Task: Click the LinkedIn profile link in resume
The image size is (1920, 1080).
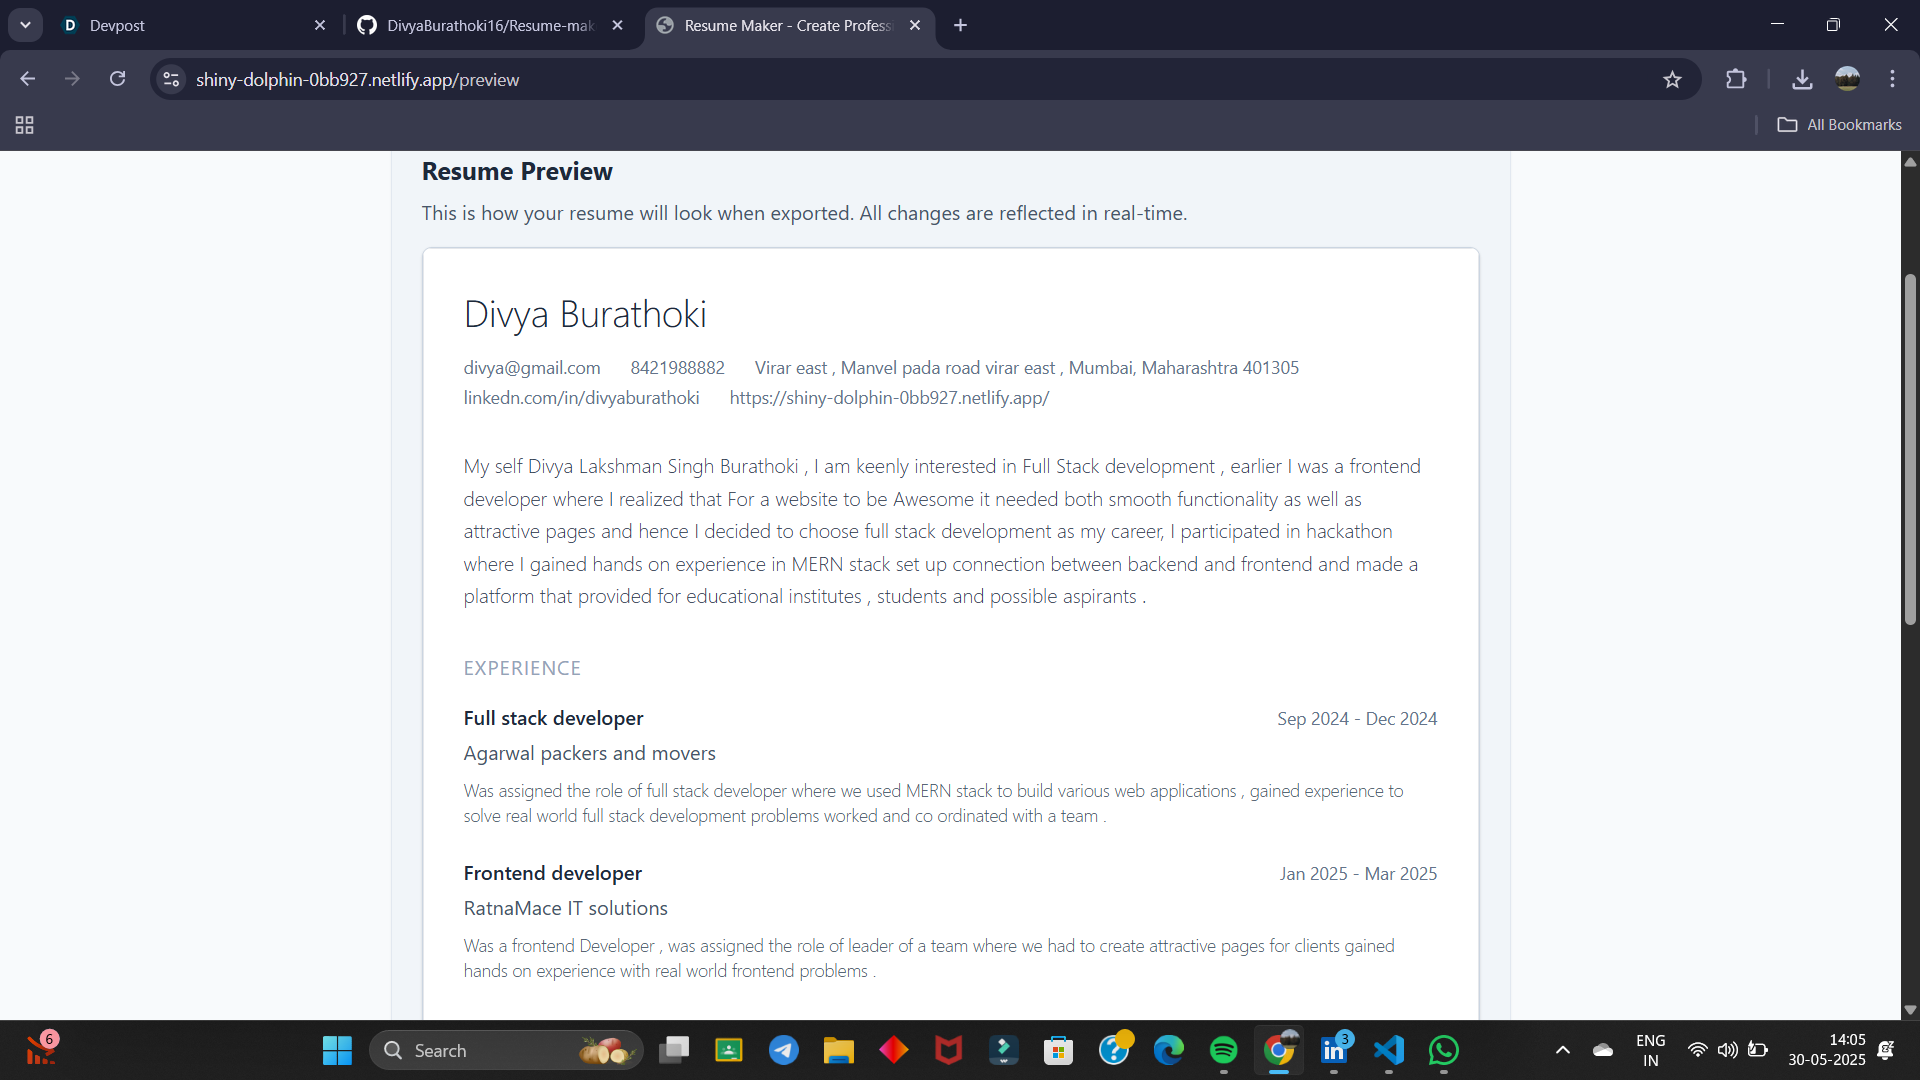Action: [x=581, y=398]
